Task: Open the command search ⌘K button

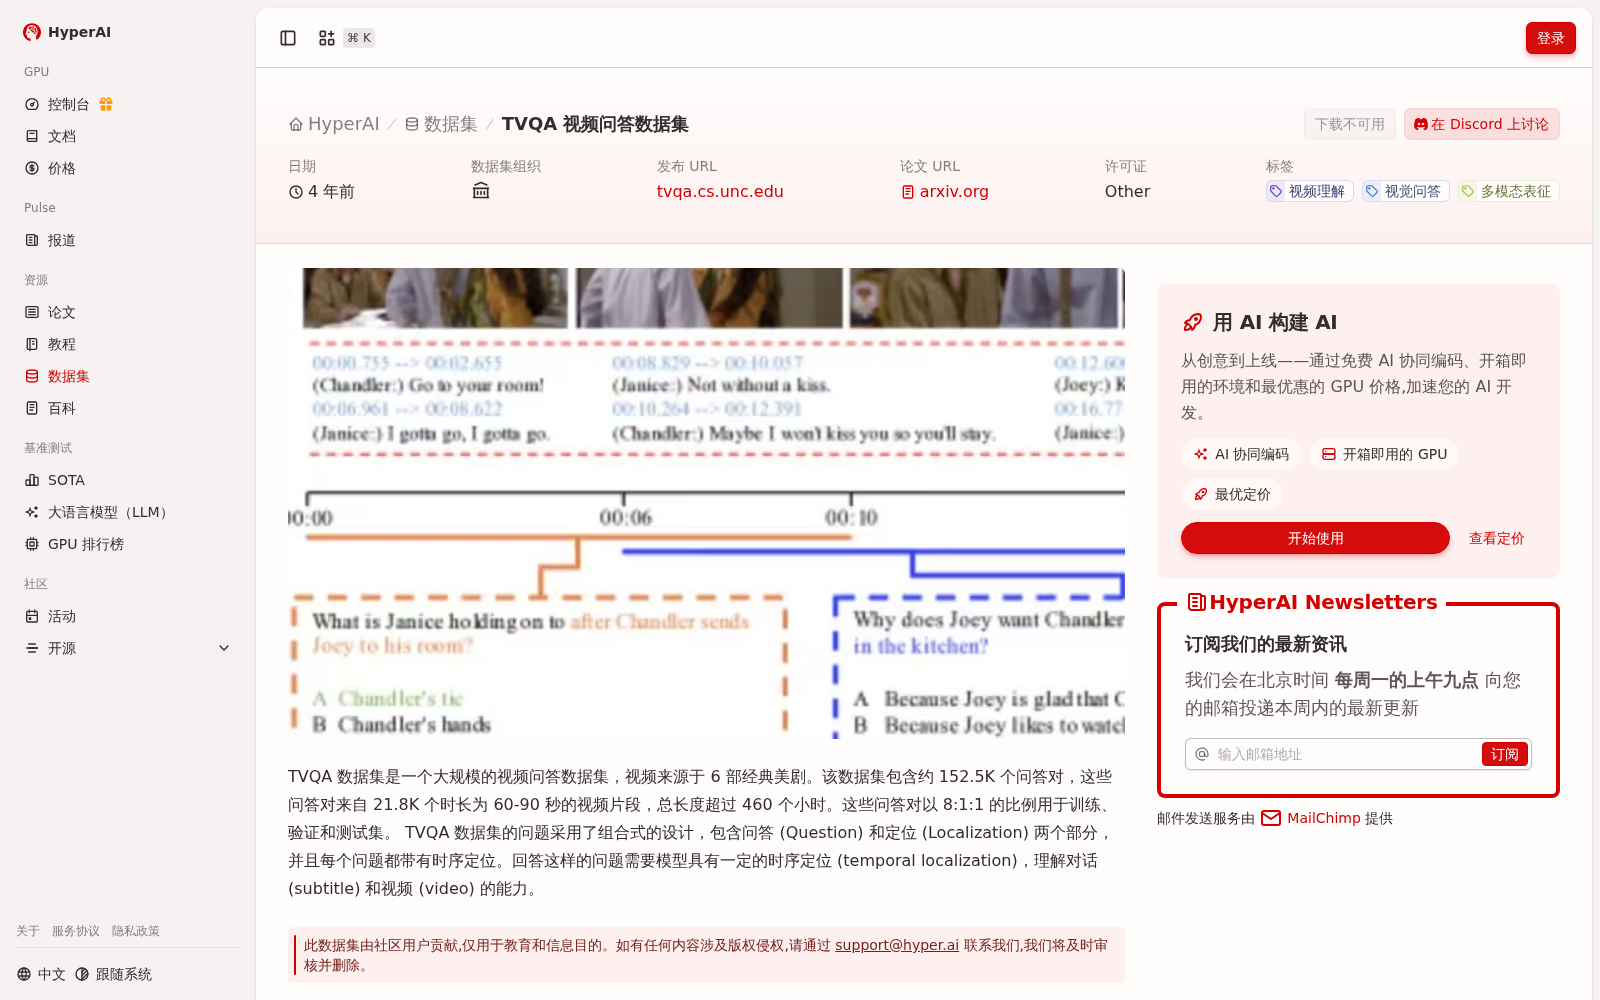Action: click(x=345, y=38)
